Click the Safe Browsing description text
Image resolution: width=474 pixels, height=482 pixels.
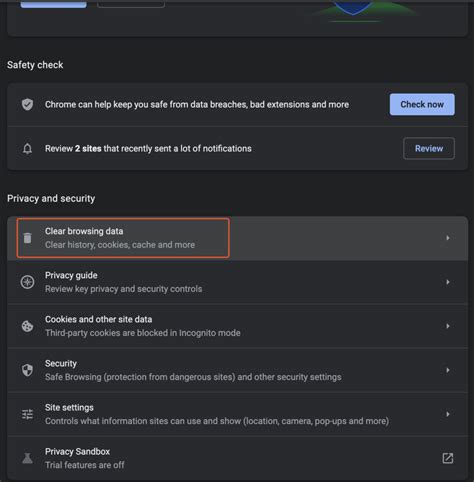[x=193, y=377]
